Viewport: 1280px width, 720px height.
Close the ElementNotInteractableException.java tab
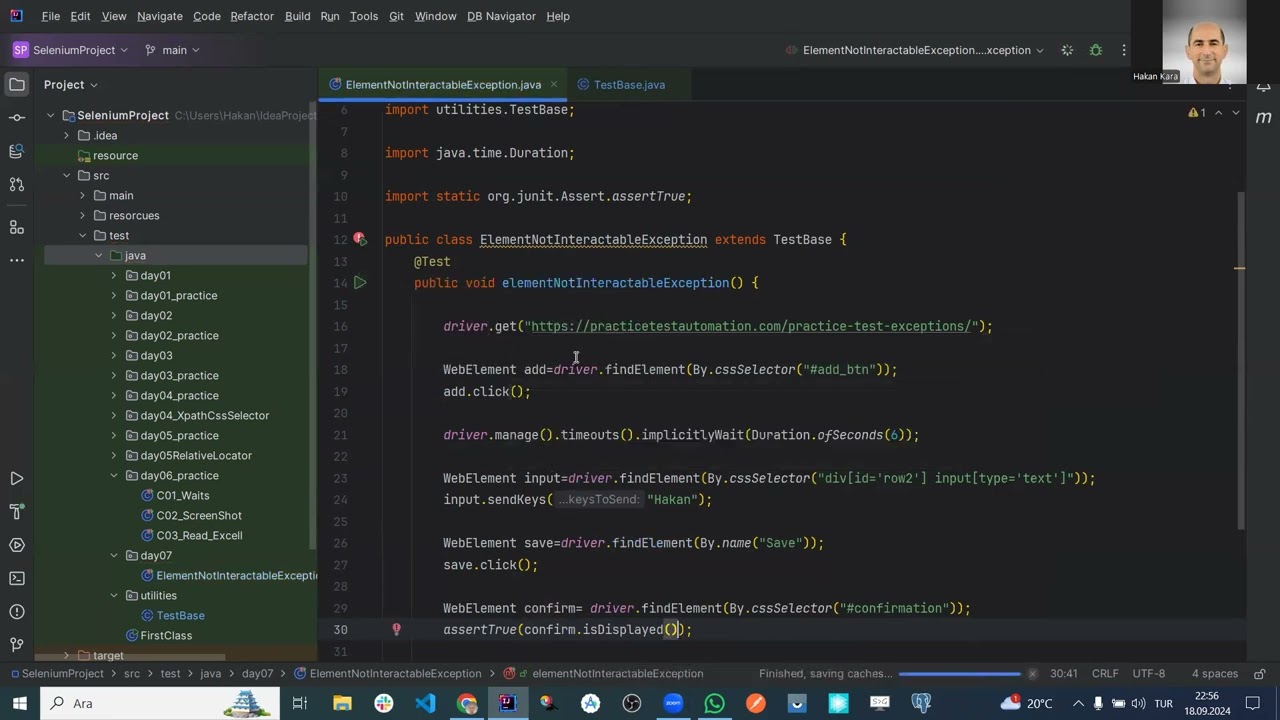pos(553,85)
